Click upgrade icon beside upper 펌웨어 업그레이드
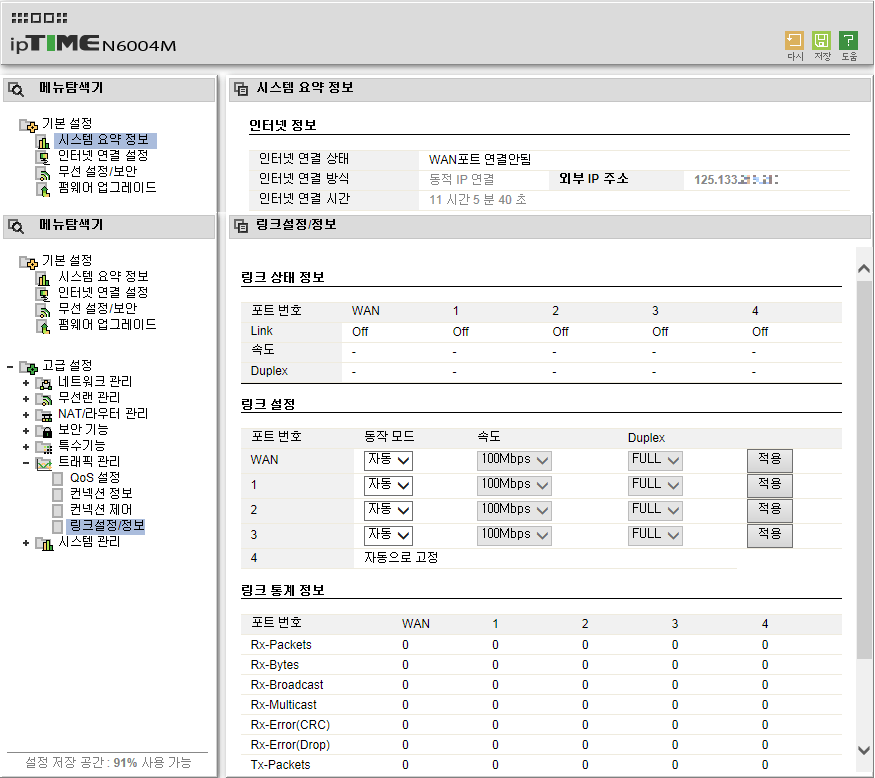Screen dimensions: 875x778 43,189
